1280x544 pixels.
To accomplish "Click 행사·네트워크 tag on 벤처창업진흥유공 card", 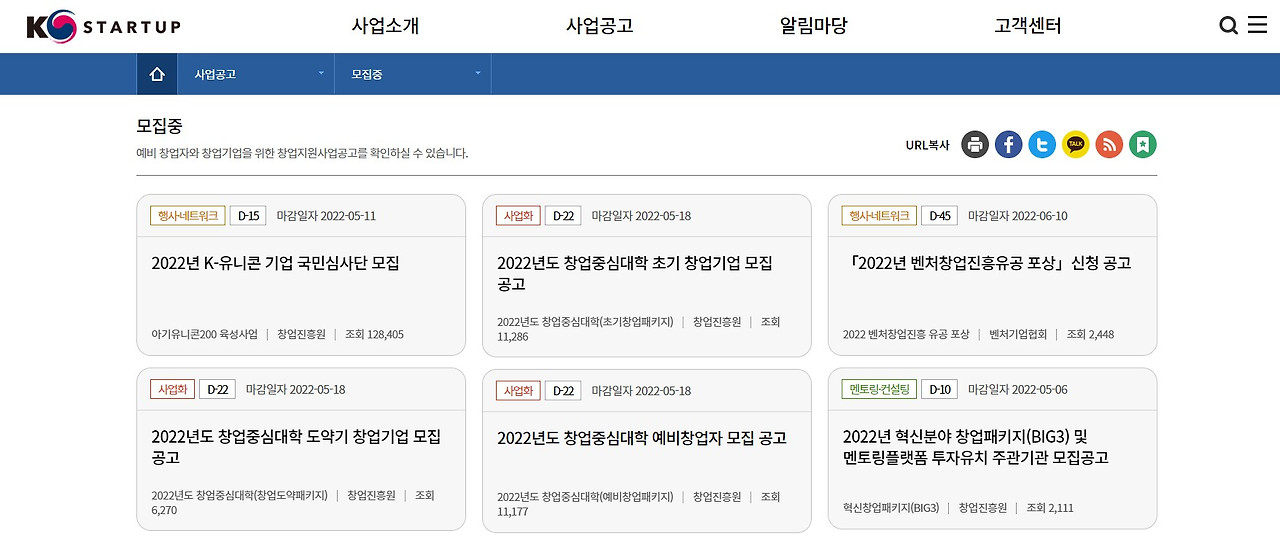I will 879,215.
